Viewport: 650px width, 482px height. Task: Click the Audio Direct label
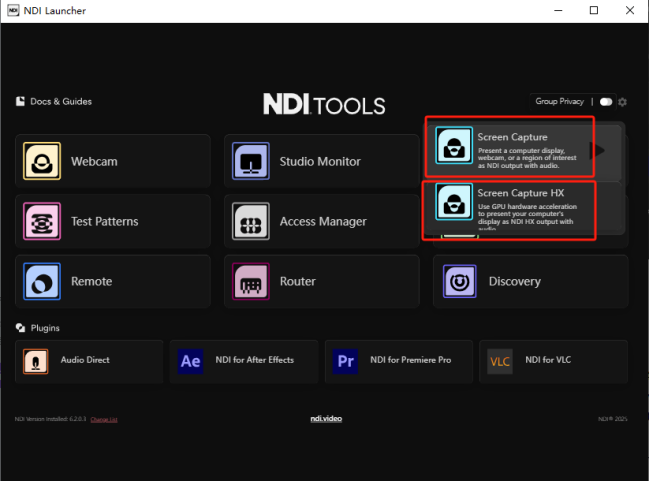[85, 360]
